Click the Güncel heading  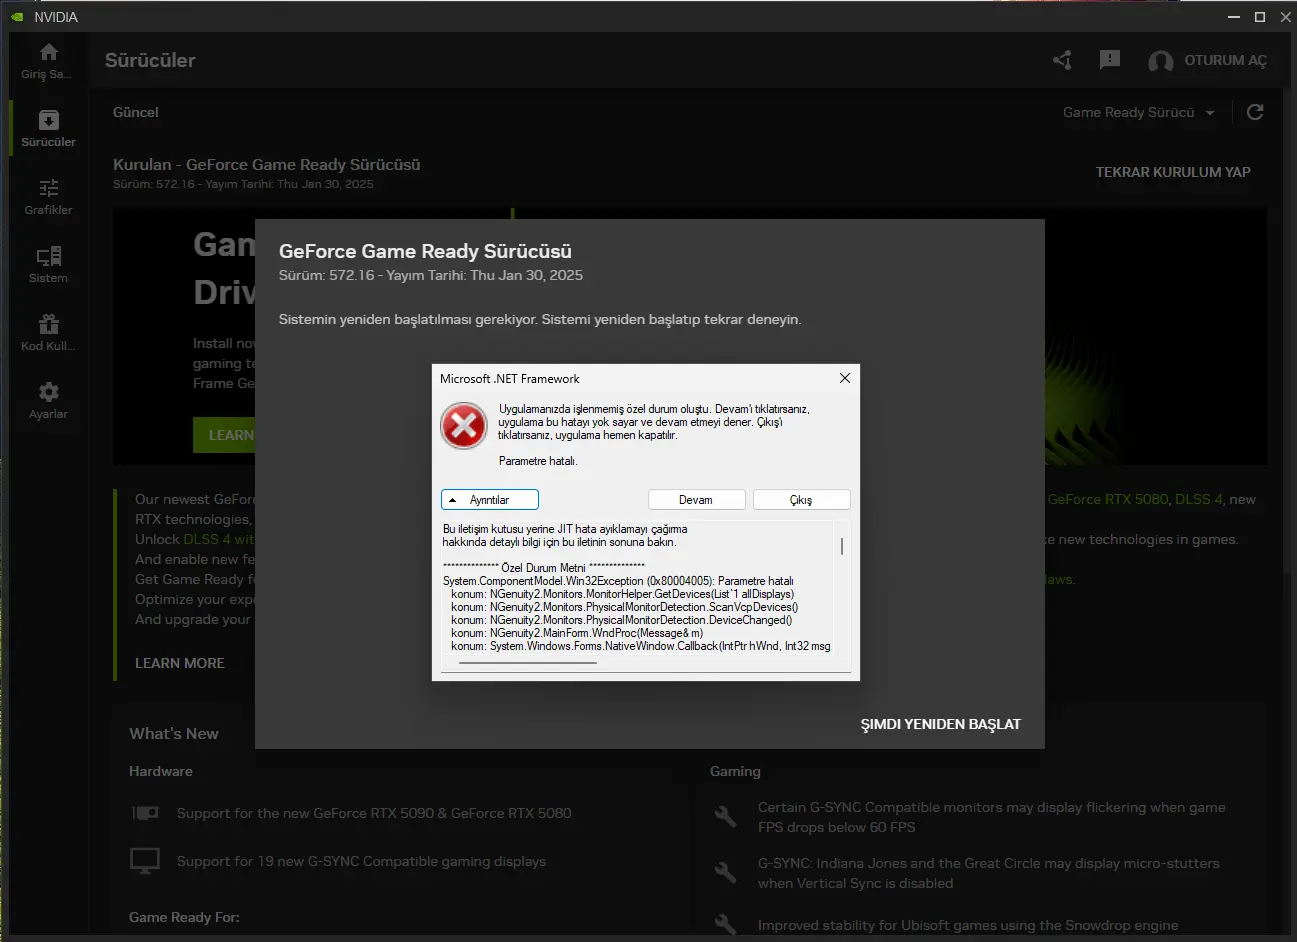coord(136,112)
